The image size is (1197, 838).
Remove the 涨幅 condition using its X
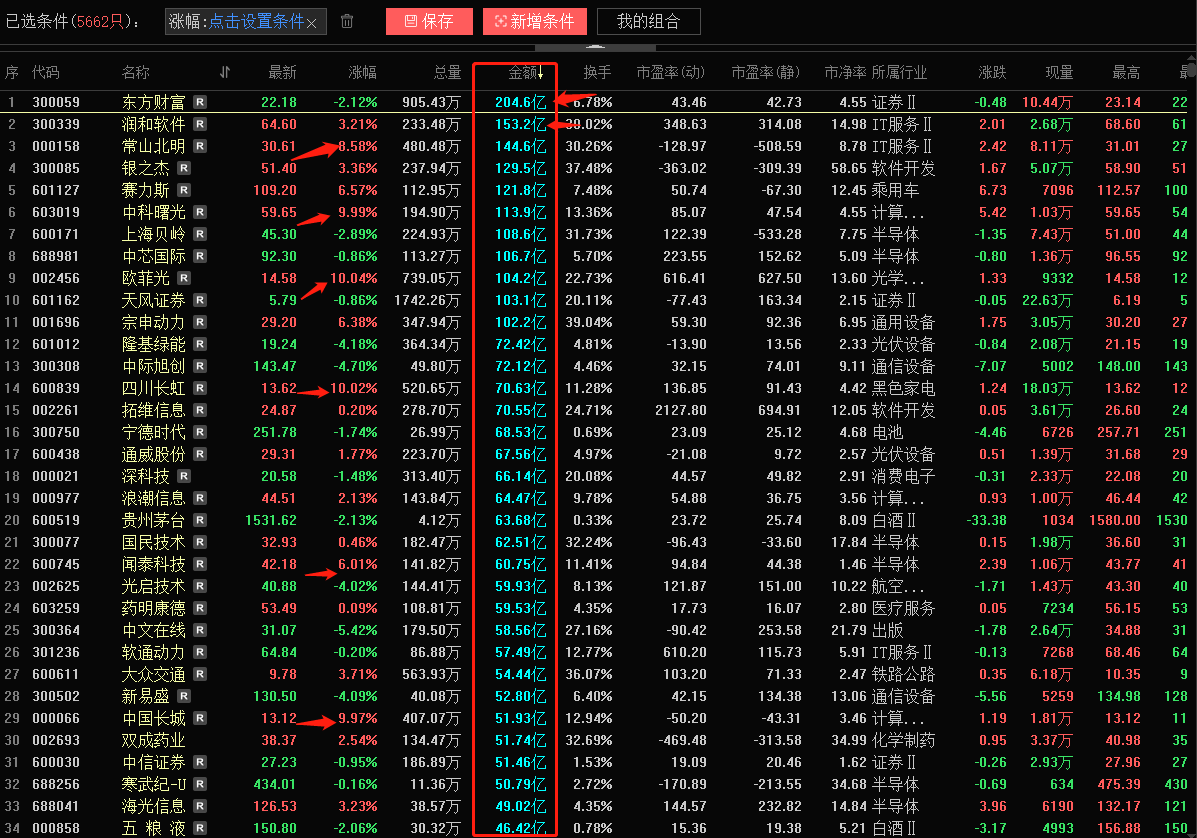coord(311,23)
